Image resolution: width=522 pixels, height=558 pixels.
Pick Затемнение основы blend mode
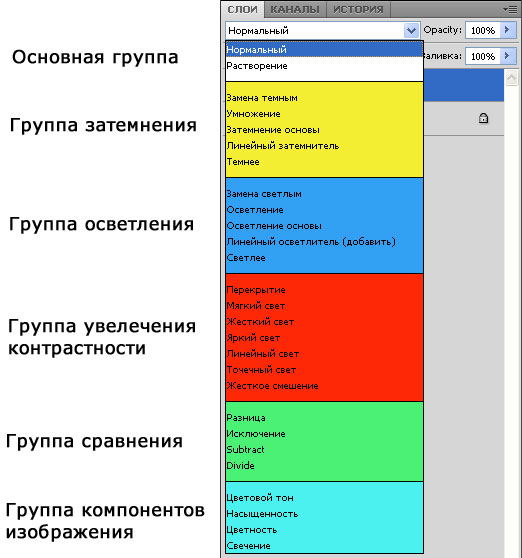coord(324,130)
